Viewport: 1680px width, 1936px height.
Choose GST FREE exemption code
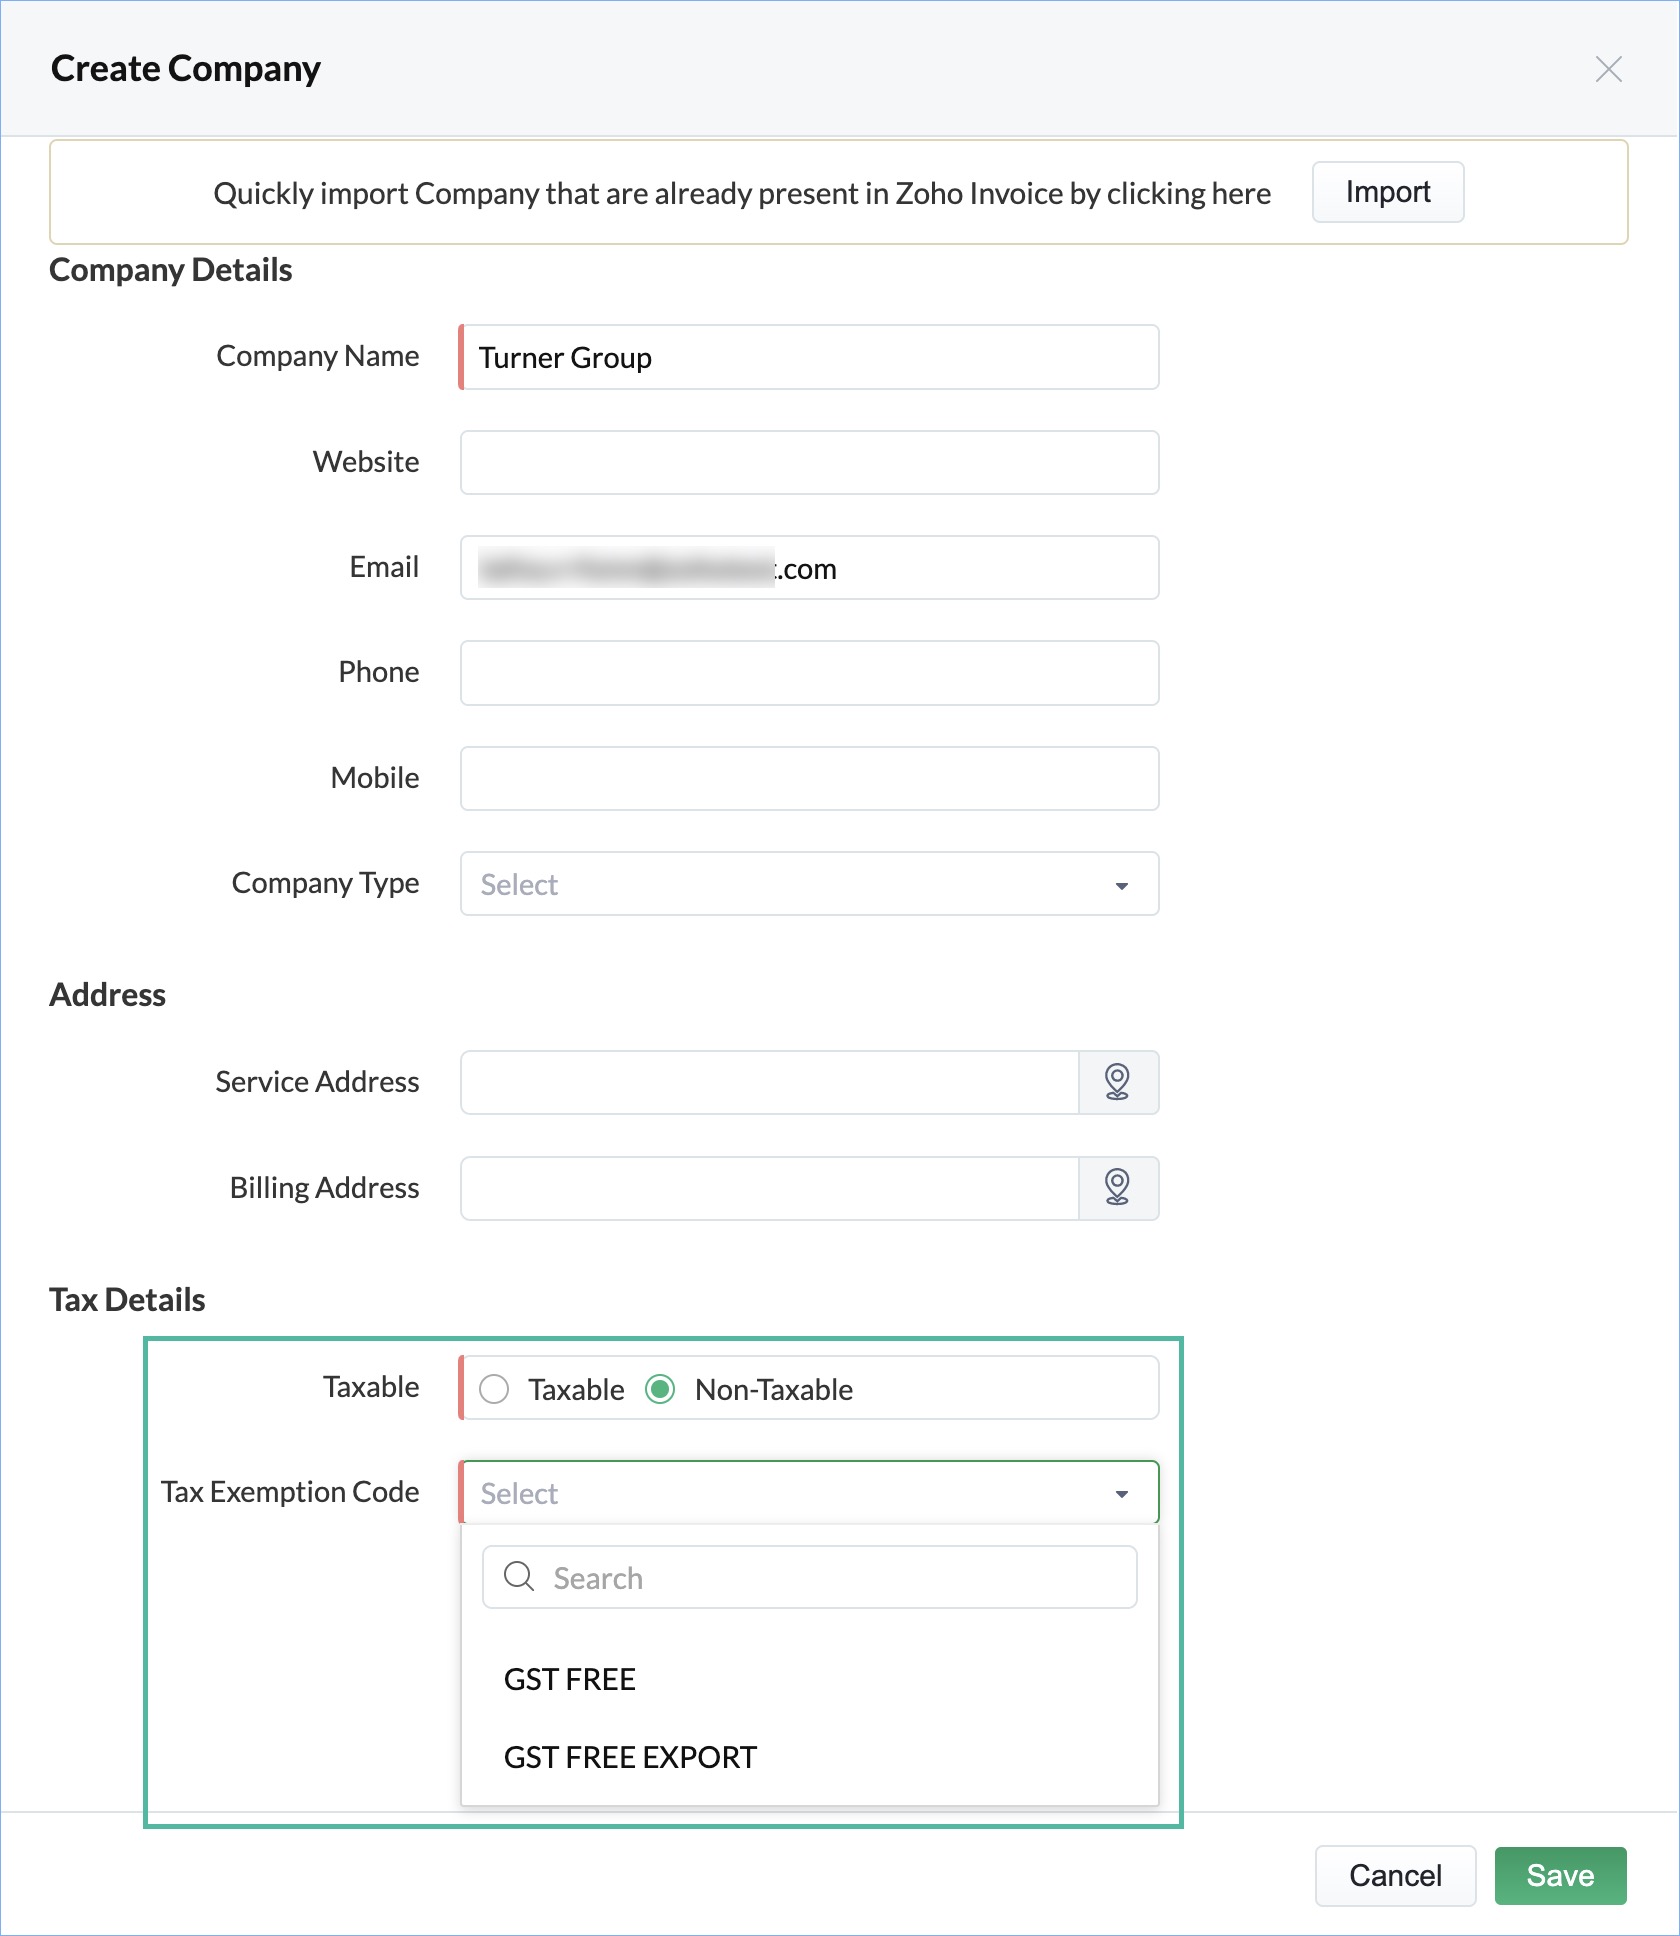coord(810,1679)
